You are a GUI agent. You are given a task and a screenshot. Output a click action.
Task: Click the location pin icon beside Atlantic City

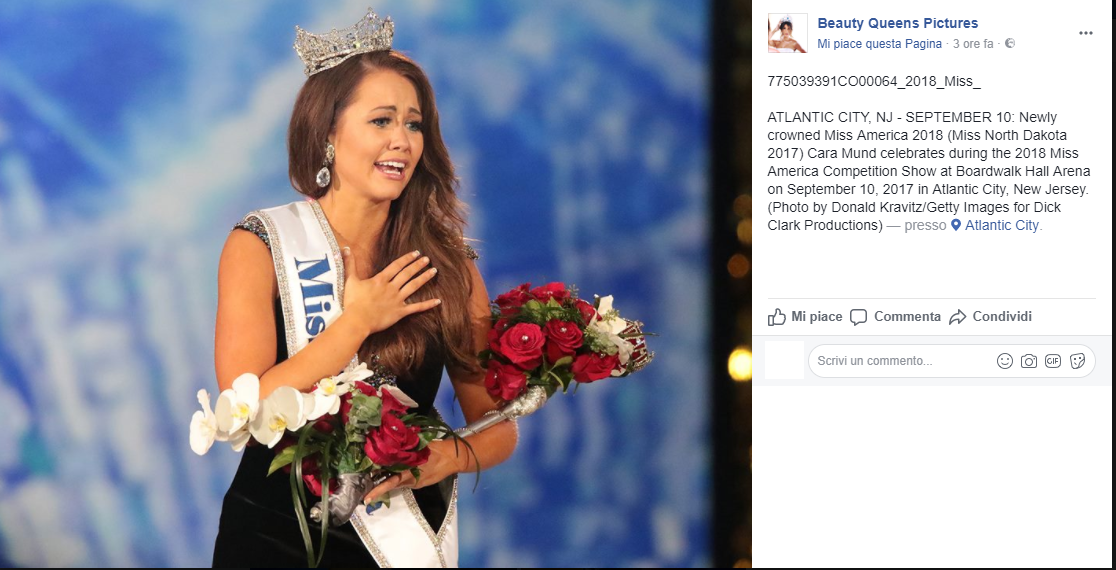956,226
